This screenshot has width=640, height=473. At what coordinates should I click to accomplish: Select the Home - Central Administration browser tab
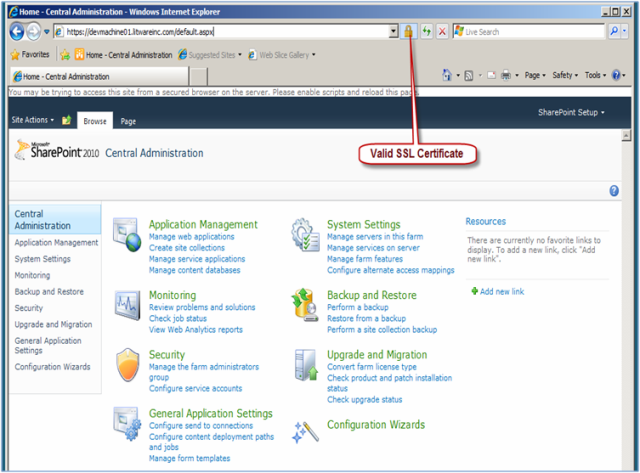(99, 76)
